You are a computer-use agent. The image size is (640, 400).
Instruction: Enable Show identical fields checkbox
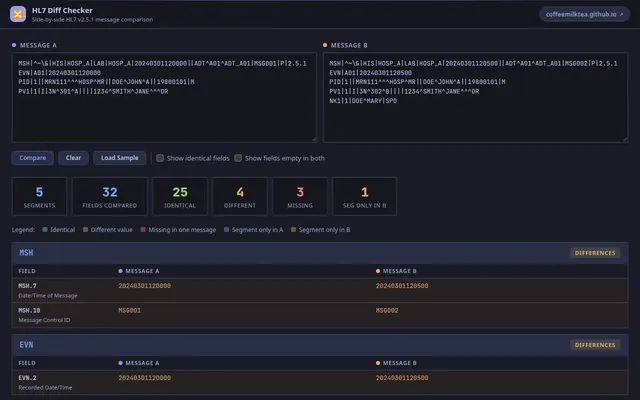(x=160, y=158)
